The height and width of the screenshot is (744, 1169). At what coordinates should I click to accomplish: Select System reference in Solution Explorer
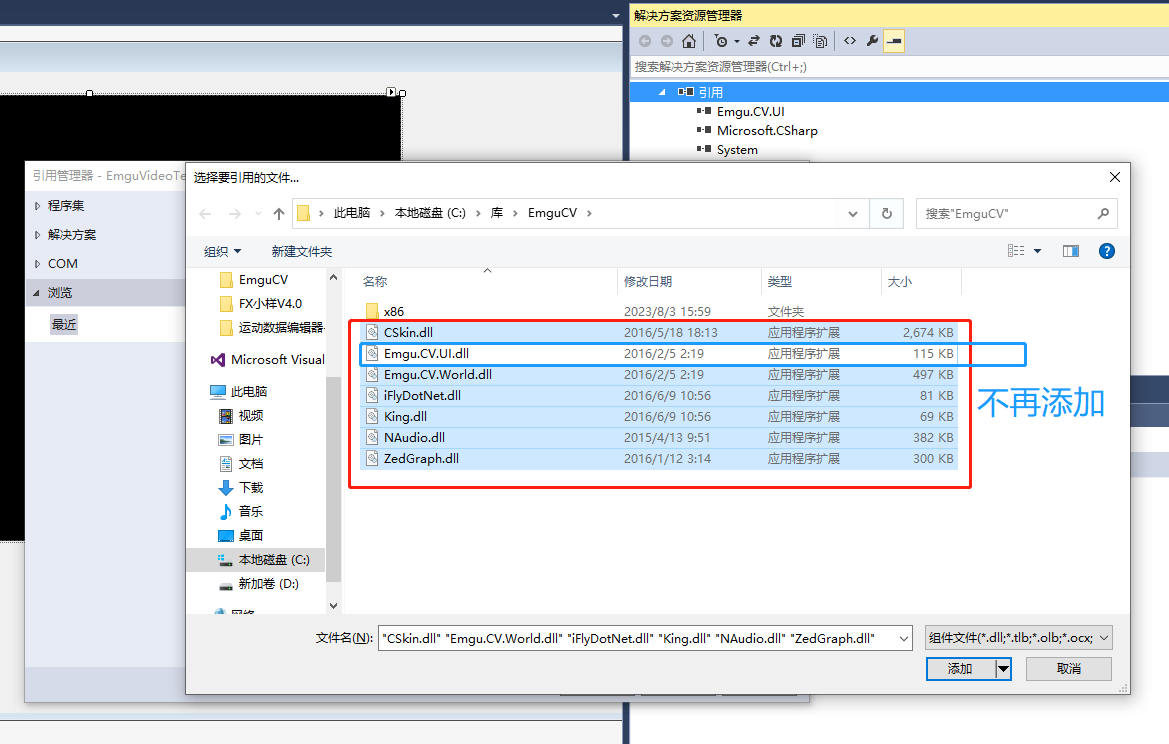click(737, 150)
